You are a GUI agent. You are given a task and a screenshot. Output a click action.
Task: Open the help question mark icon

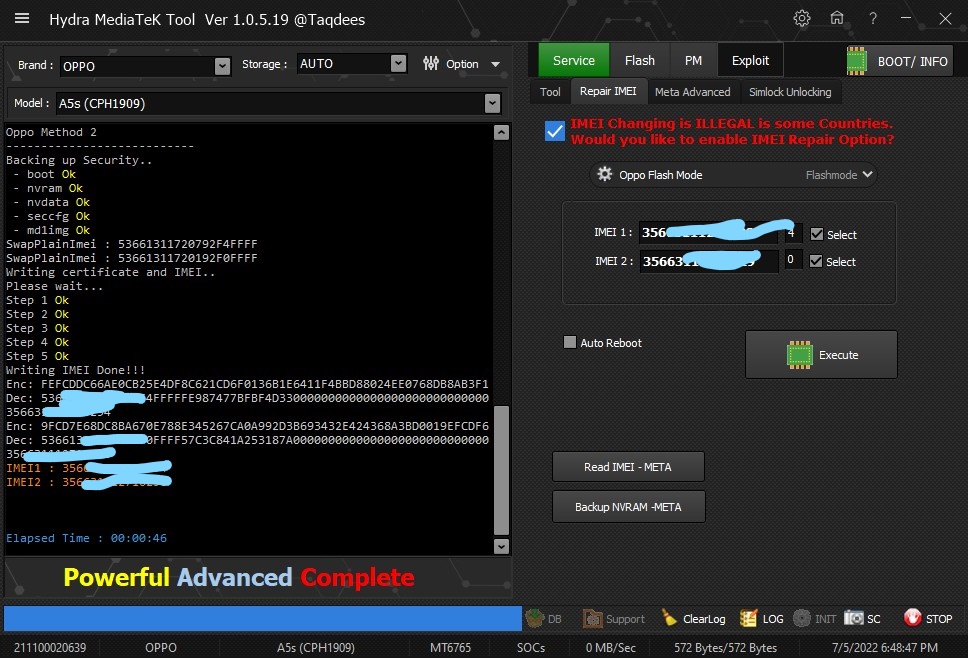click(872, 19)
